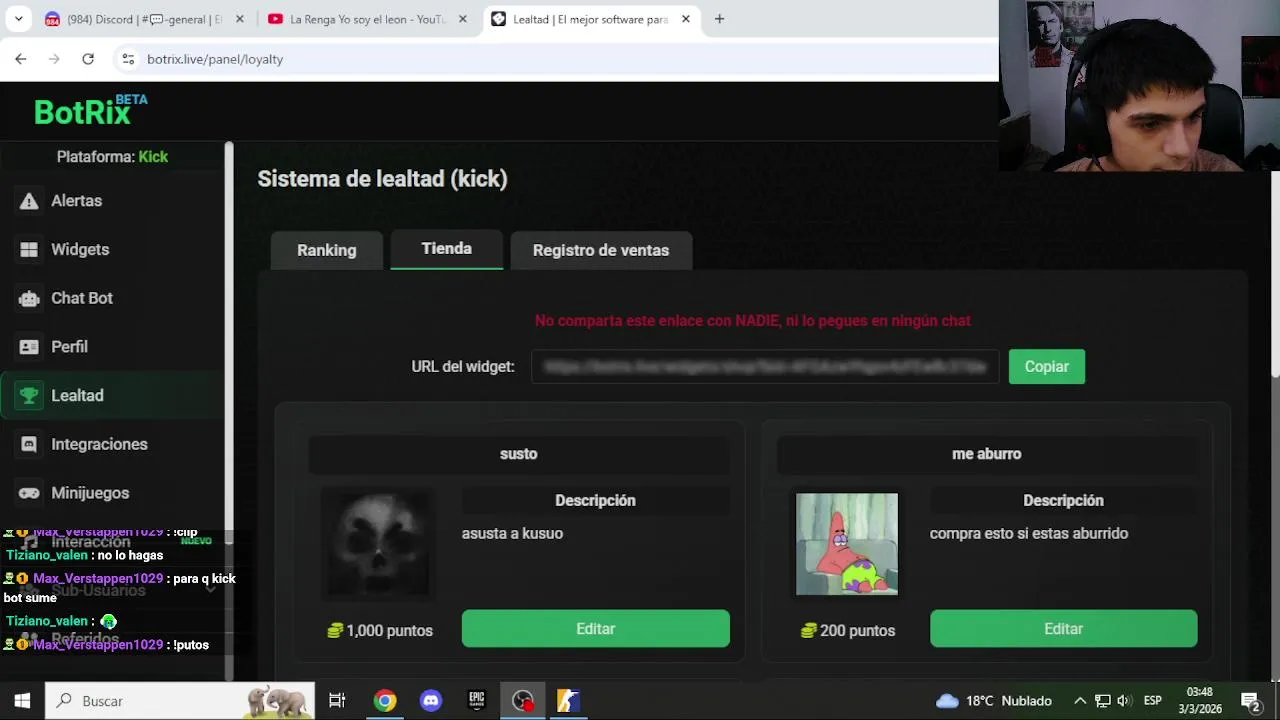Open Integraciones in the sidebar
Viewport: 1280px width, 720px height.
click(x=99, y=444)
